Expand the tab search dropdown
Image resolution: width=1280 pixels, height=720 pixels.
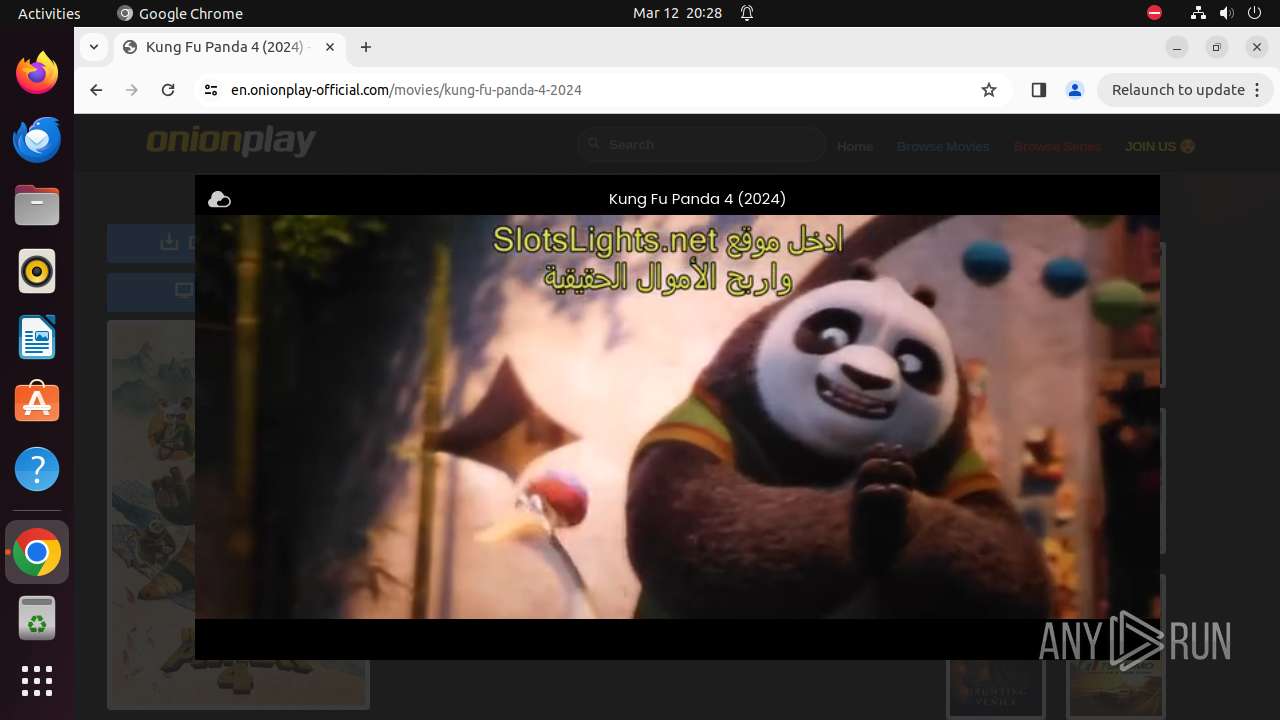[x=93, y=47]
